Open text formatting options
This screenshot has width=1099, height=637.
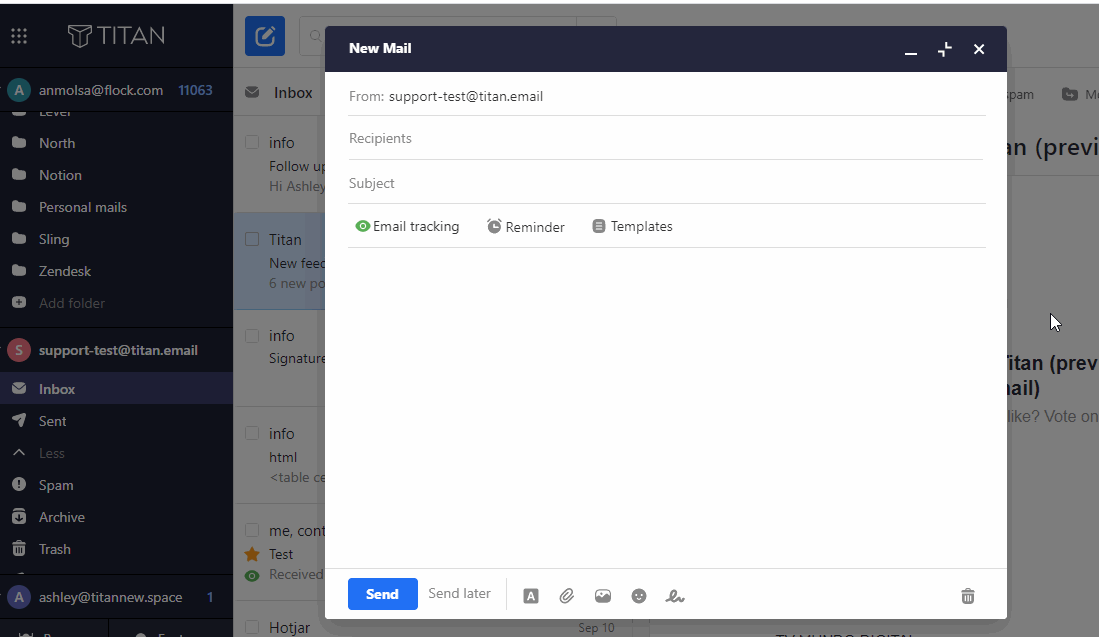[x=531, y=596]
